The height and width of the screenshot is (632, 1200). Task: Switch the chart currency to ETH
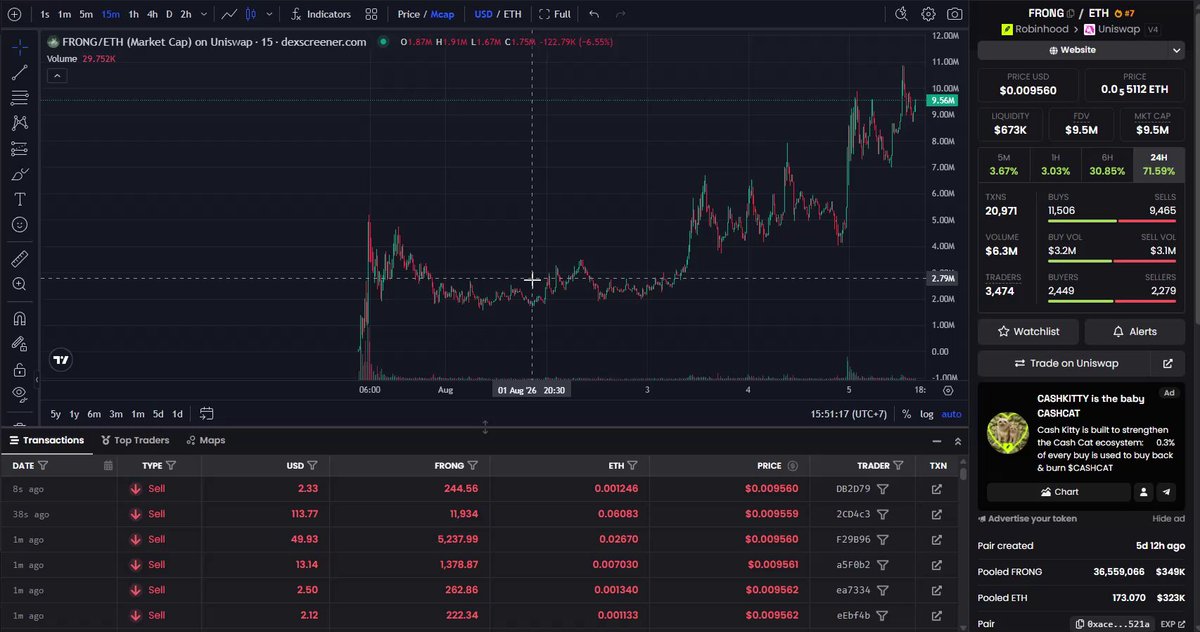[x=512, y=14]
